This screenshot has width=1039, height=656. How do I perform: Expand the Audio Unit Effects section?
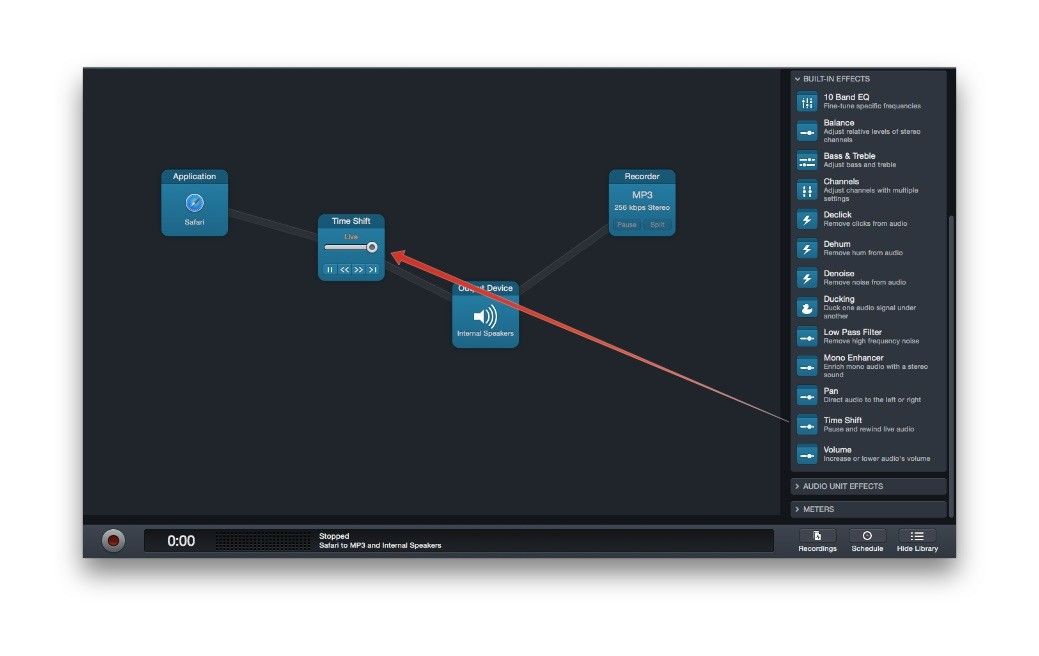[842, 486]
